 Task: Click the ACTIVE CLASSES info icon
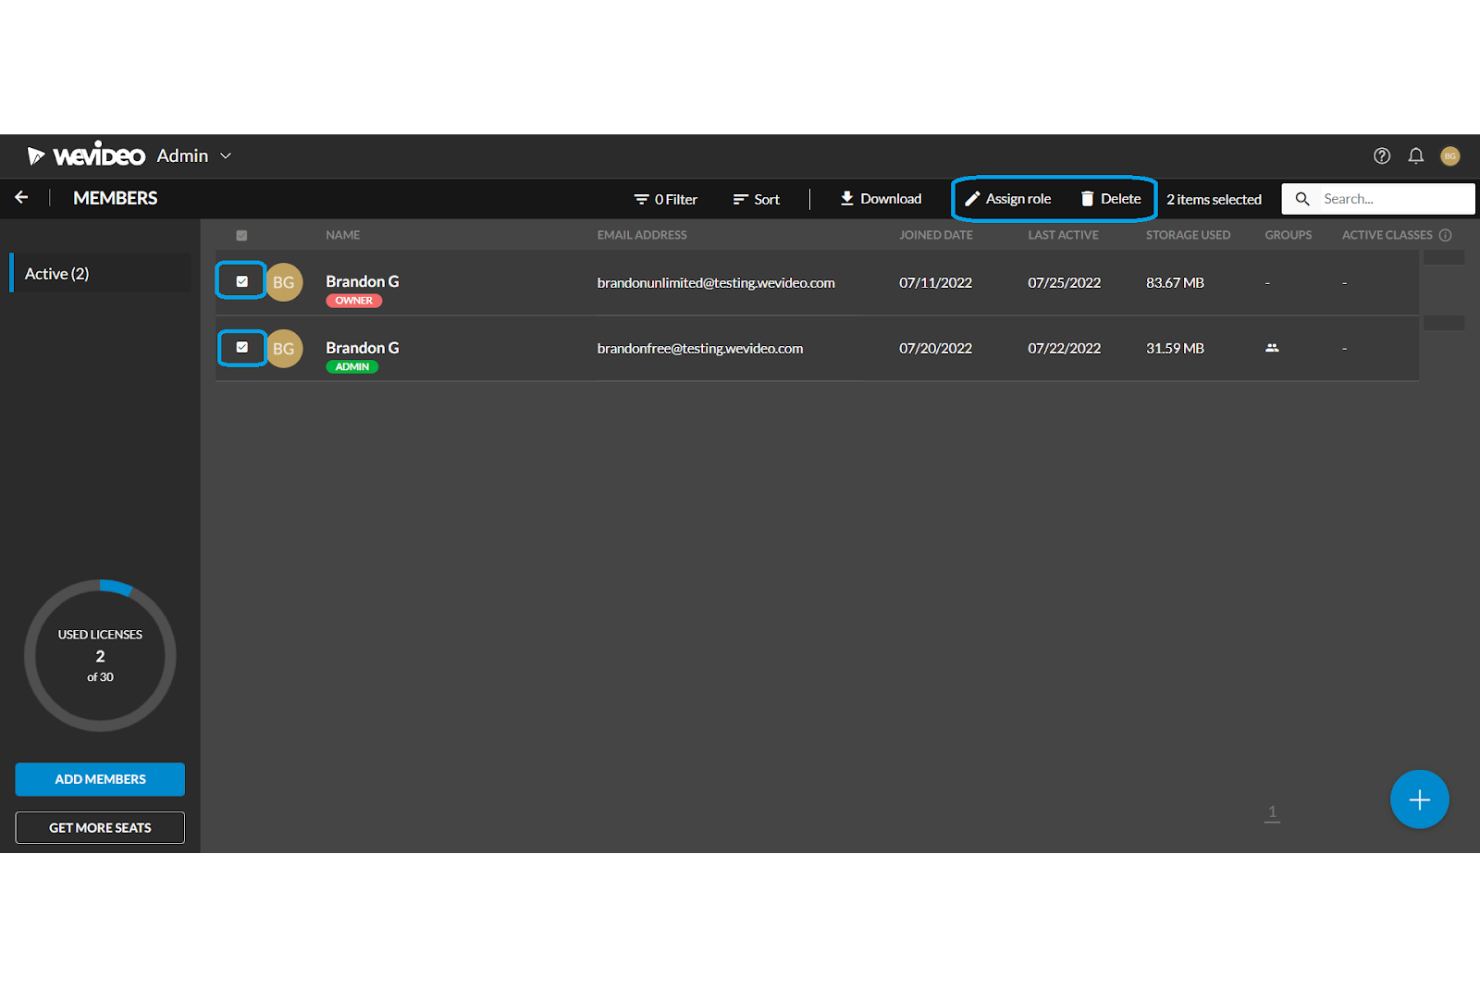1445,235
